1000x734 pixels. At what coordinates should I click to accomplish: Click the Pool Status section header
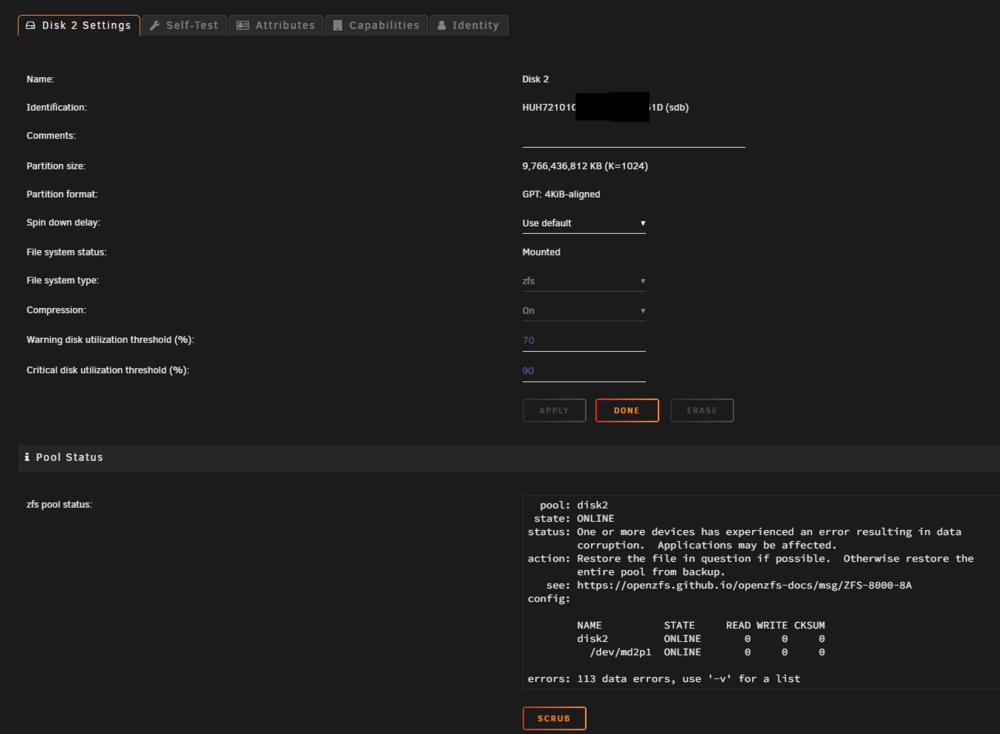click(509, 458)
